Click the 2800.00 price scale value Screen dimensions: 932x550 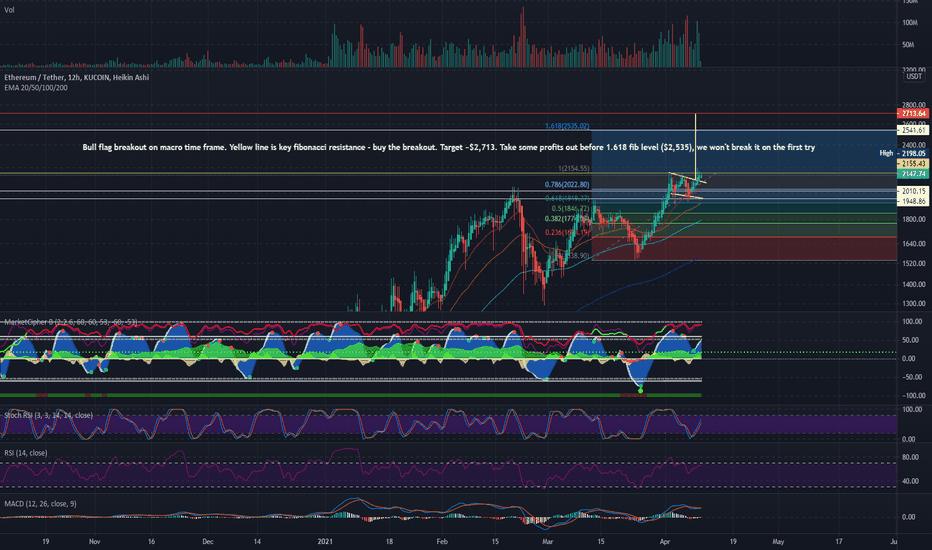pos(914,105)
